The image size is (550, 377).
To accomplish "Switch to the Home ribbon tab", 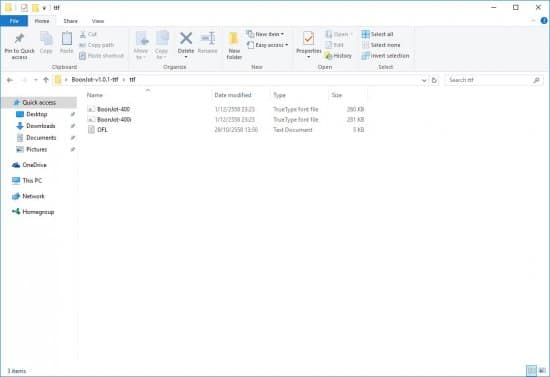I will 42,21.
